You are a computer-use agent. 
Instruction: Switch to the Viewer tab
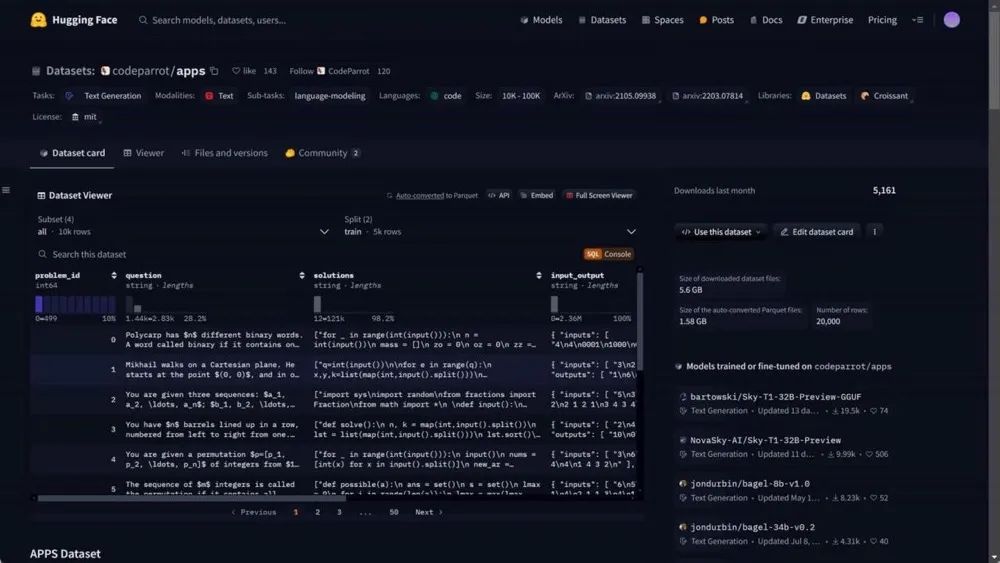(143, 153)
